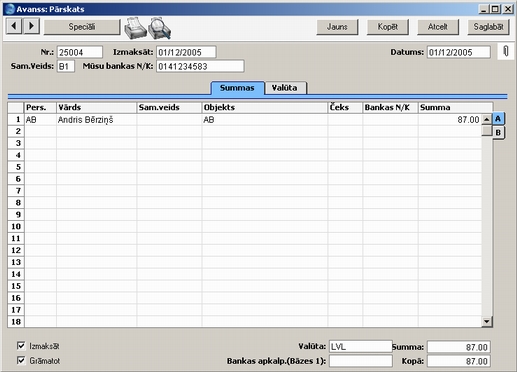Image resolution: width=517 pixels, height=372 pixels.
Task: Select flip B side tab
Action: click(498, 133)
